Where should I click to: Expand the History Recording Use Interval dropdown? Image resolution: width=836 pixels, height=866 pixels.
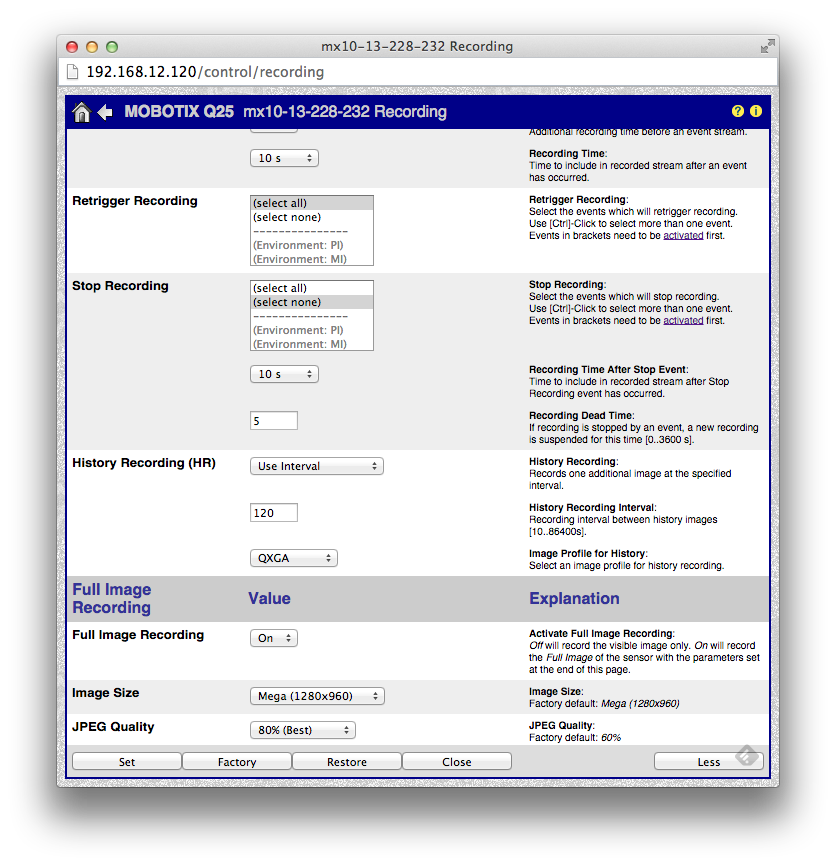click(x=316, y=466)
